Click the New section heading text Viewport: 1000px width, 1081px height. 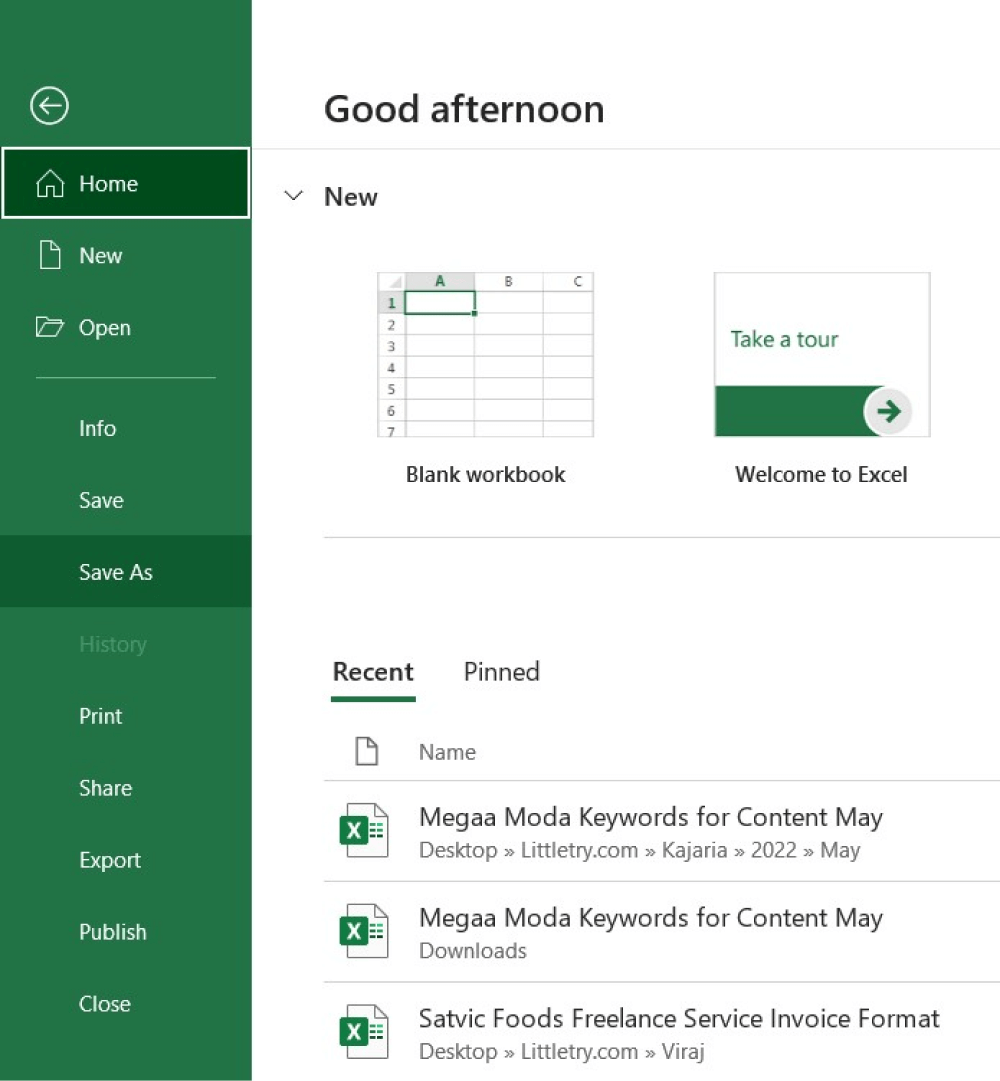(x=351, y=196)
